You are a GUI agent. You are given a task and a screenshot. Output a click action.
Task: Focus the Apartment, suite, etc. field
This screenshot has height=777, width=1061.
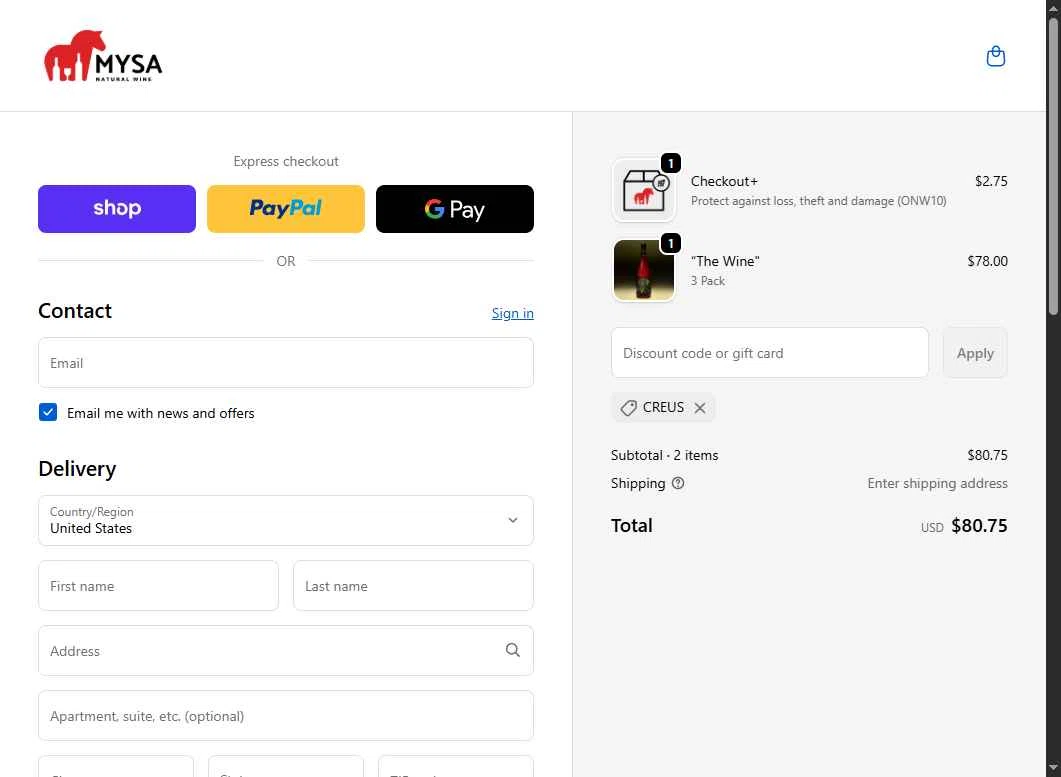(x=286, y=715)
